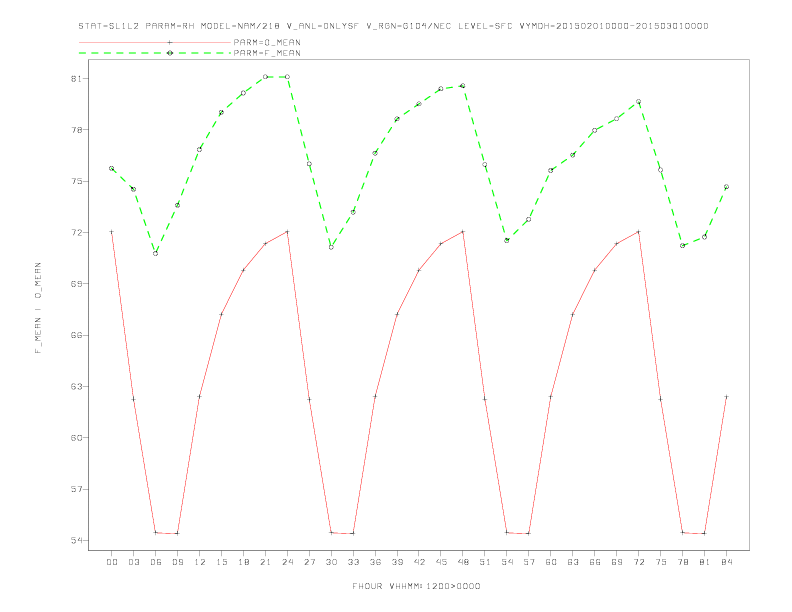Screen dimensions: 792x612
Task: Click the chart title starting with STAT=SL1L2
Action: click(x=393, y=26)
